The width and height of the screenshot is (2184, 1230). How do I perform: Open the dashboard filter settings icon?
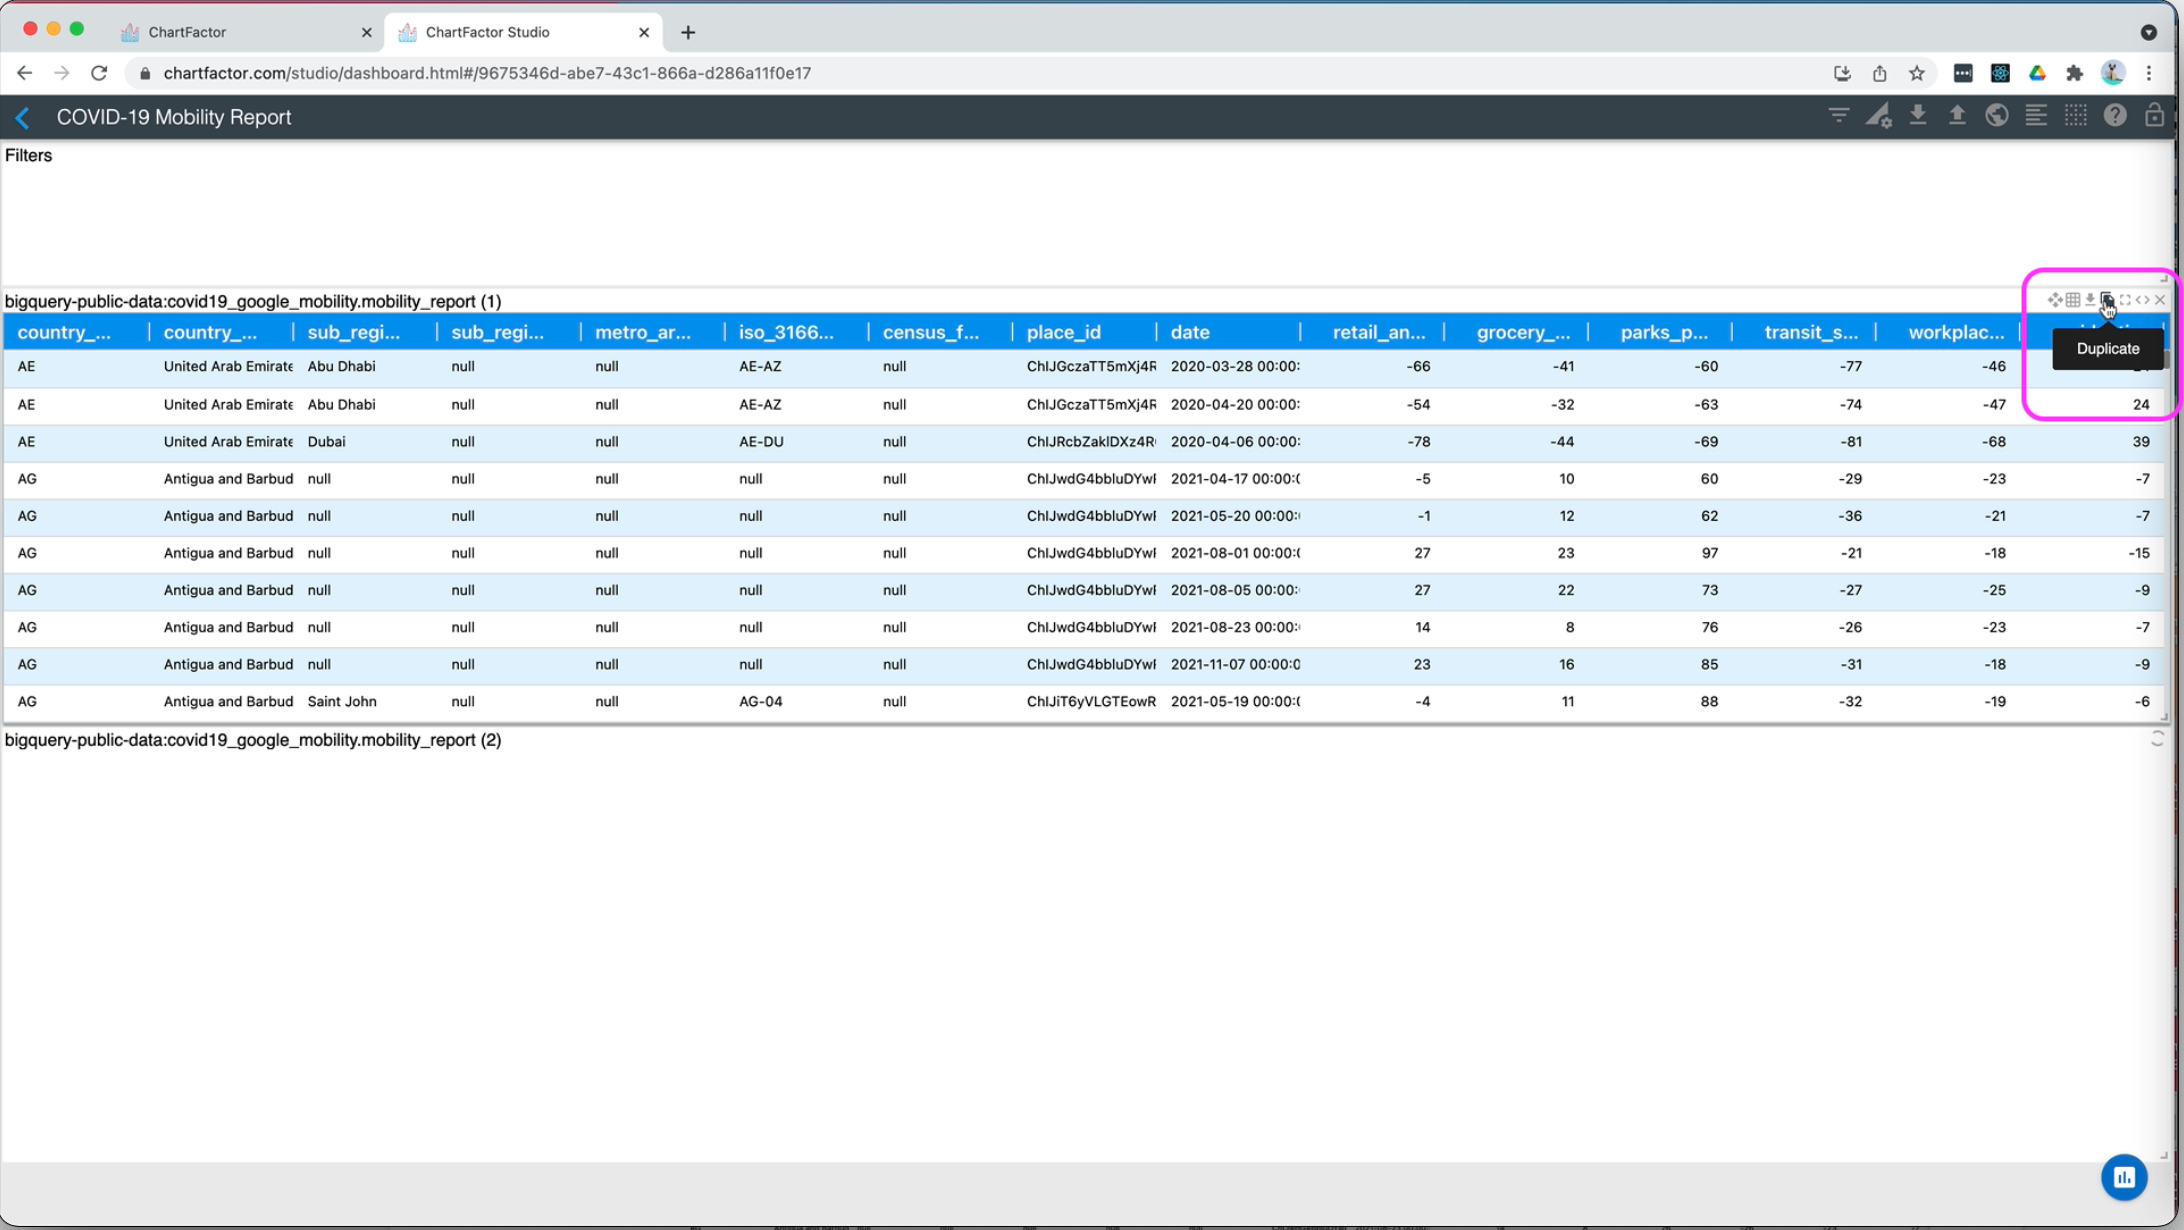[1838, 116]
